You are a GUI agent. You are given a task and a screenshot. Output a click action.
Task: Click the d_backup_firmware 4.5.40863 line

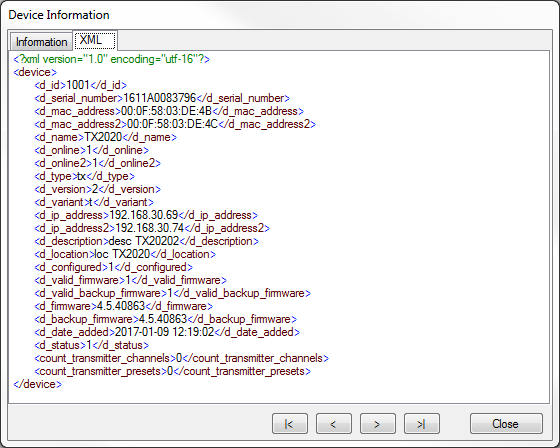pyautogui.click(x=166, y=319)
